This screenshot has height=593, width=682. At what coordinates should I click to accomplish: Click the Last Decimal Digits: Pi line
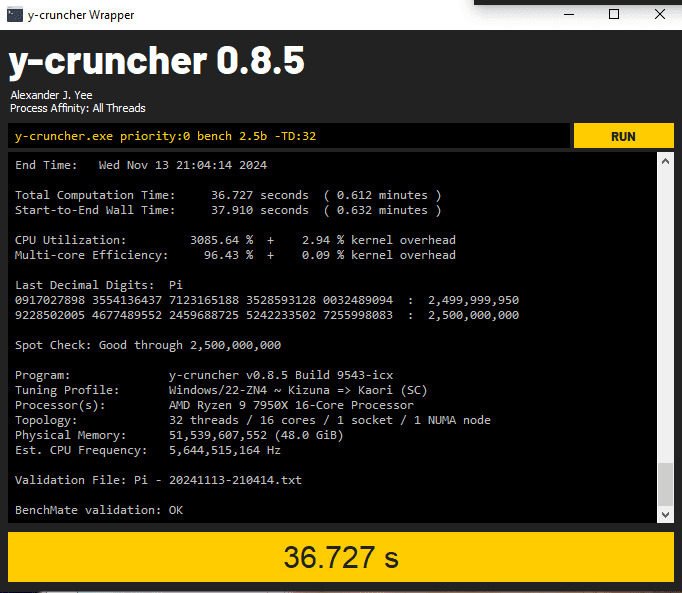(x=99, y=285)
